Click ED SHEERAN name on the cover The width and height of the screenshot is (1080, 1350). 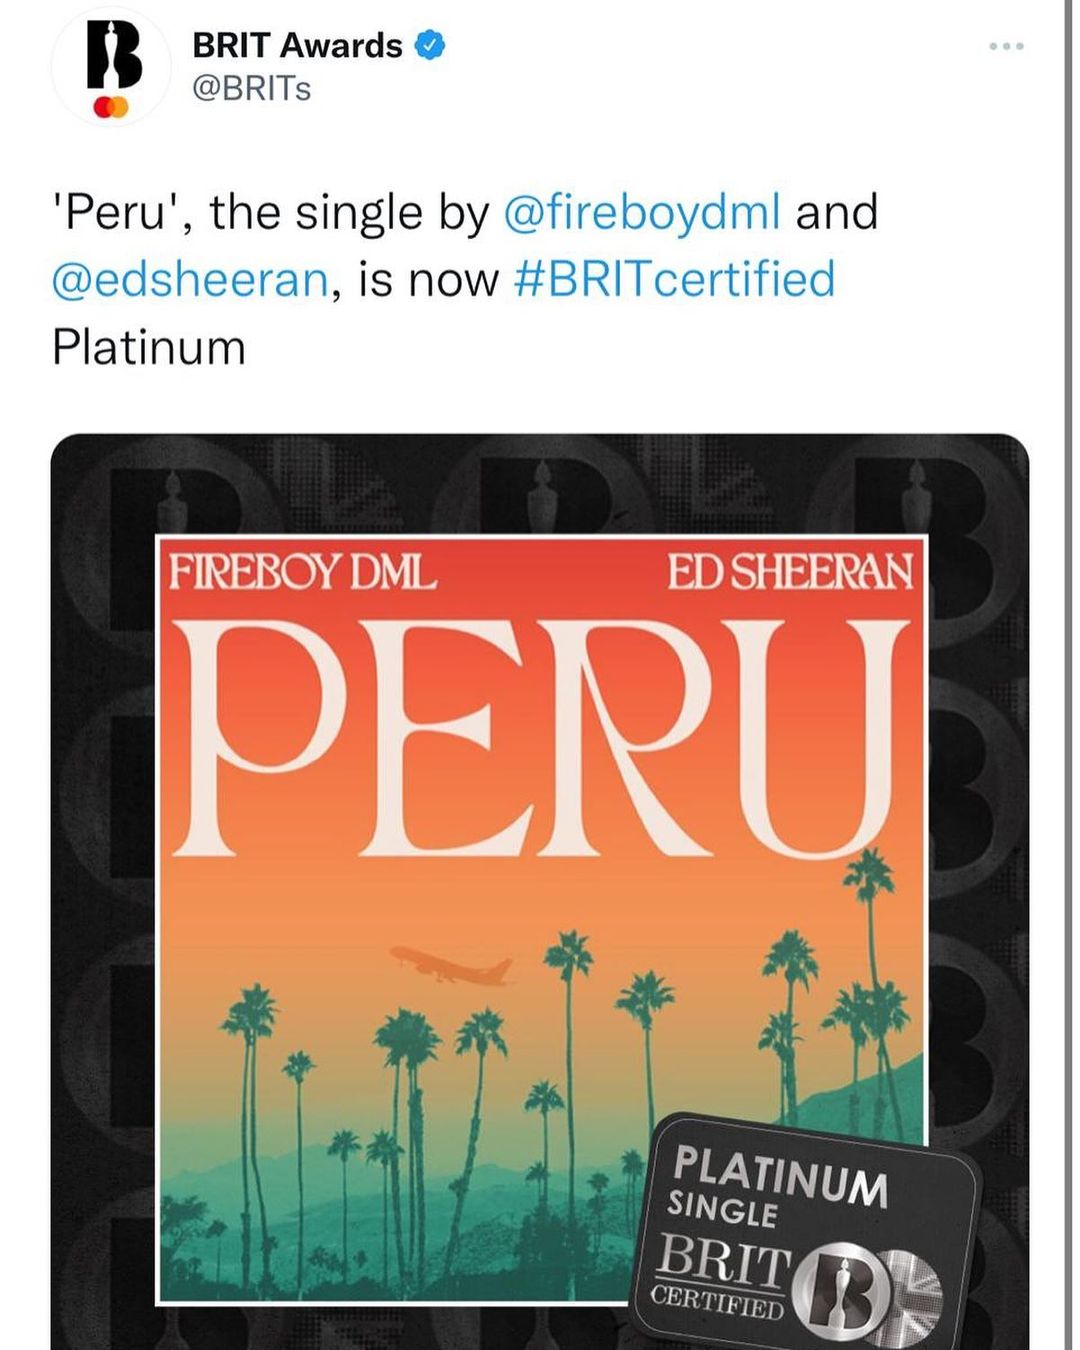(789, 572)
